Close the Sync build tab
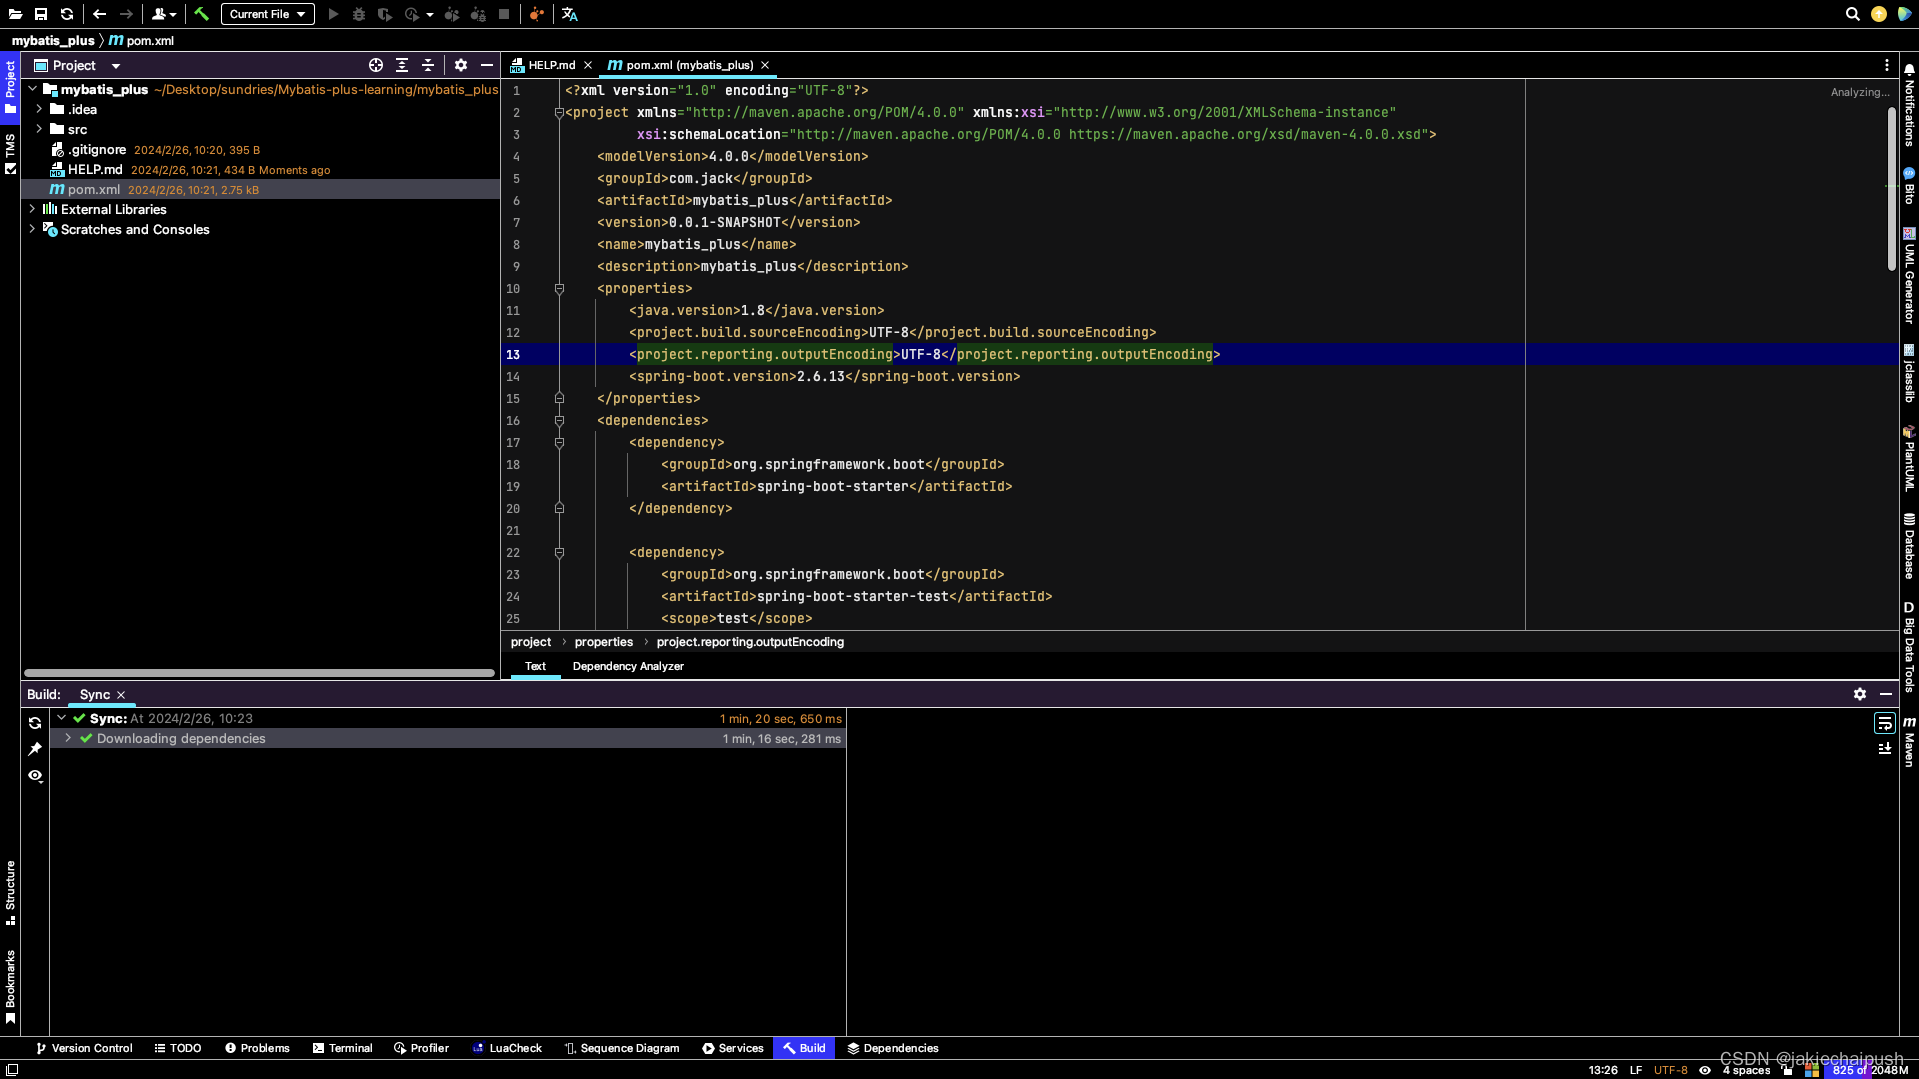Screen dimensions: 1919x1079 [x=121, y=695]
